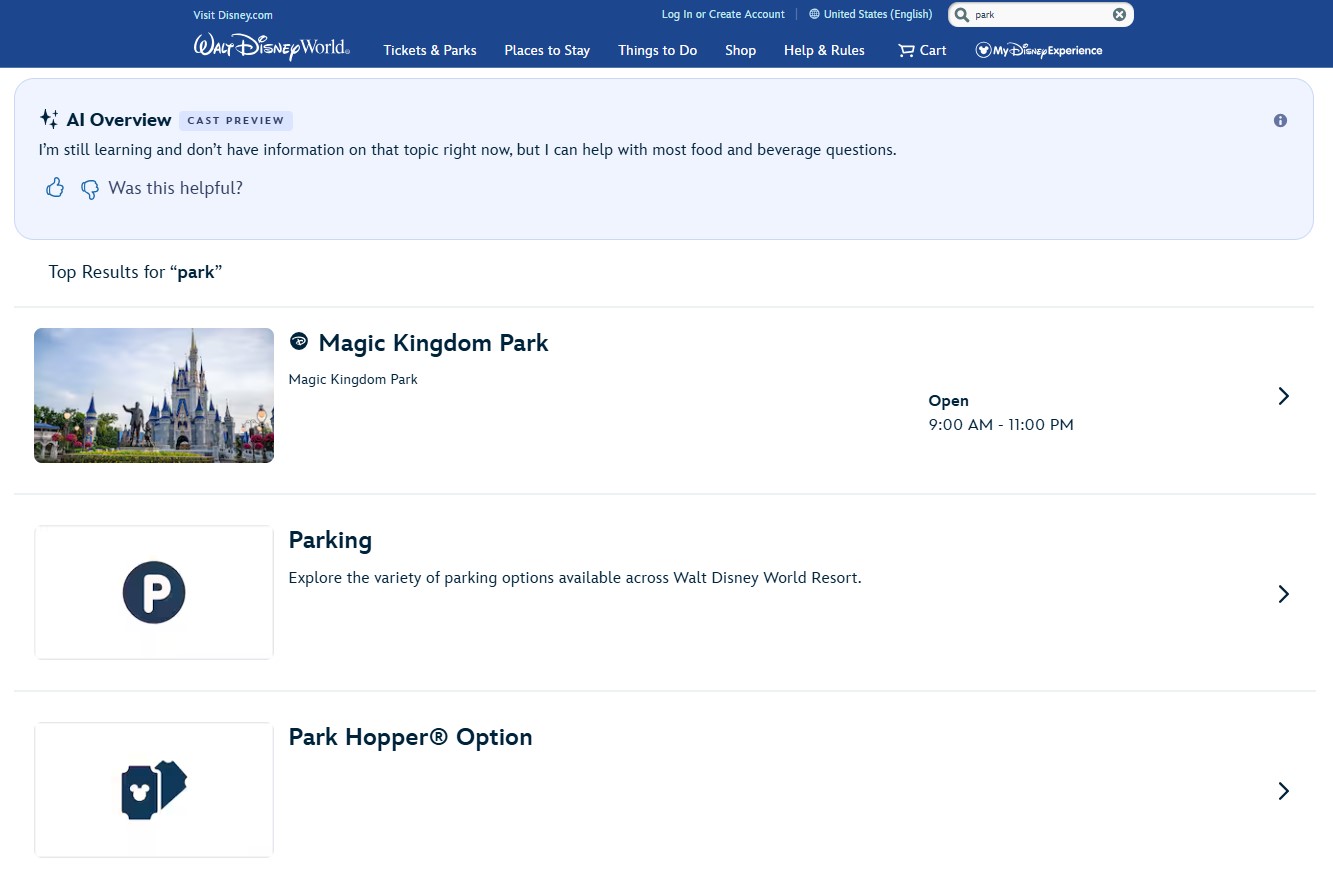Open the AI Overview info icon

[x=1280, y=121]
